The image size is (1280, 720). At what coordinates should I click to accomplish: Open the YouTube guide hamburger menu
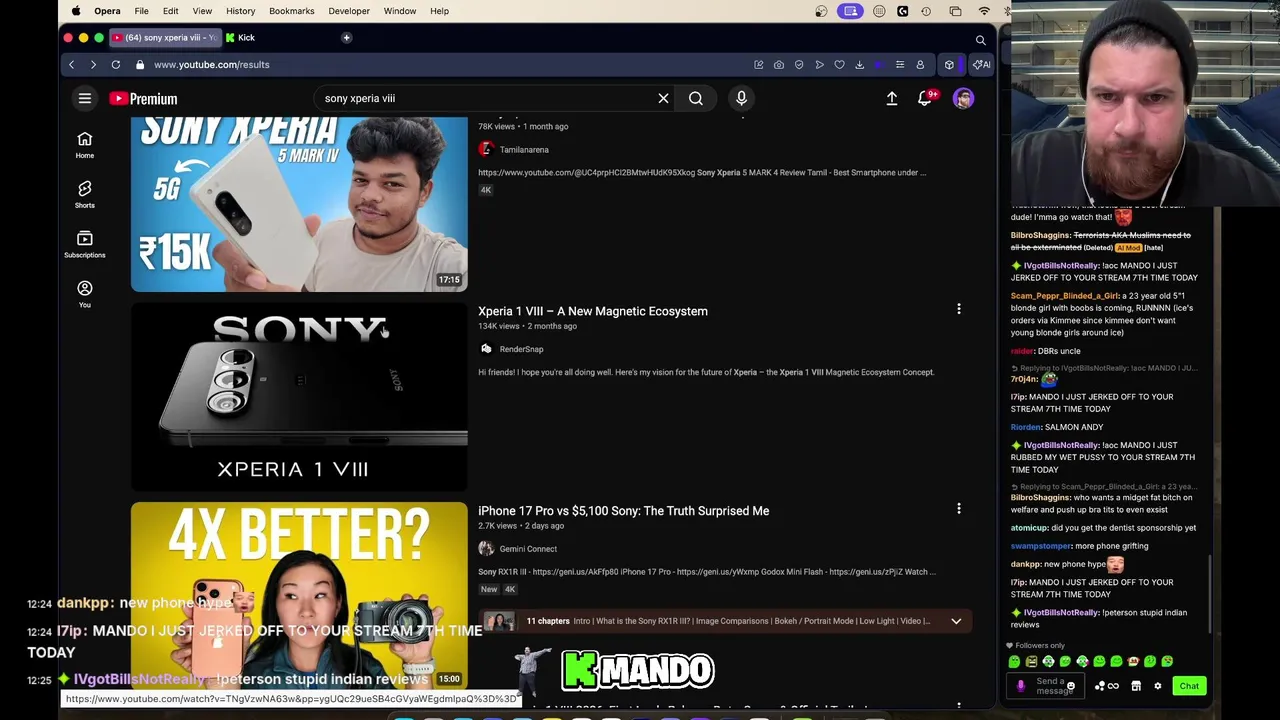tap(85, 98)
